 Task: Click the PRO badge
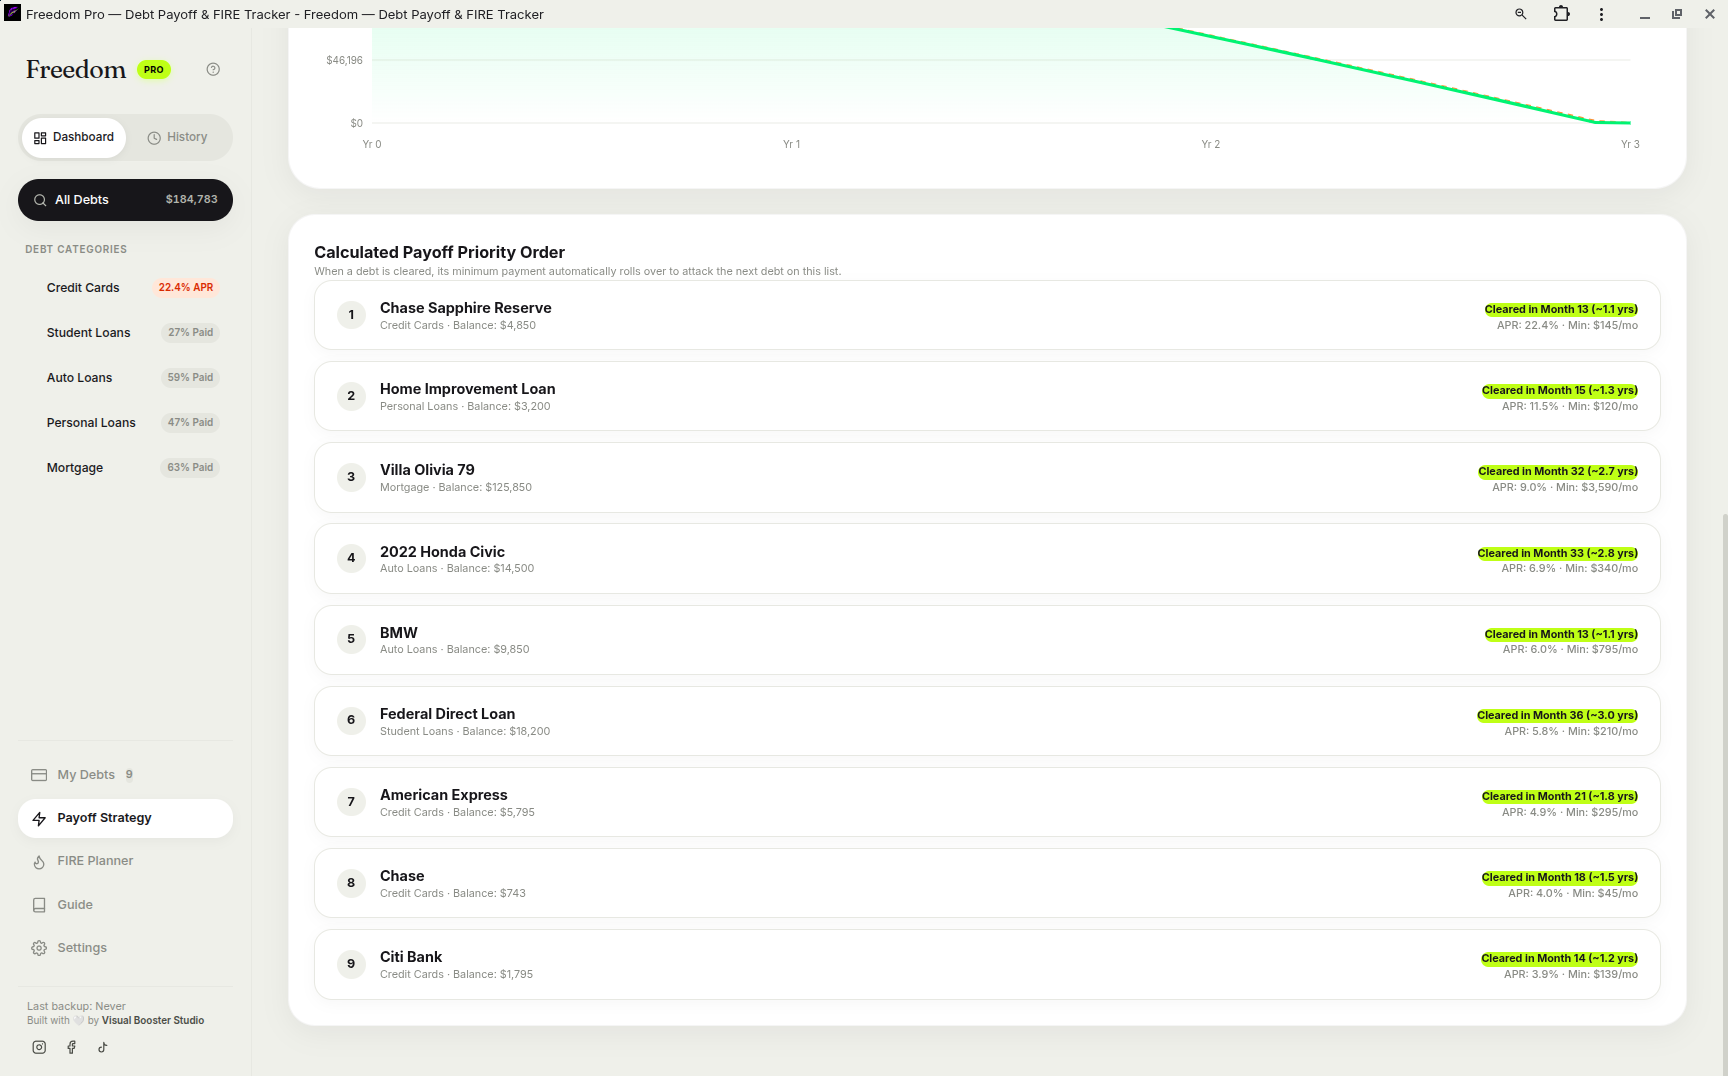154,70
